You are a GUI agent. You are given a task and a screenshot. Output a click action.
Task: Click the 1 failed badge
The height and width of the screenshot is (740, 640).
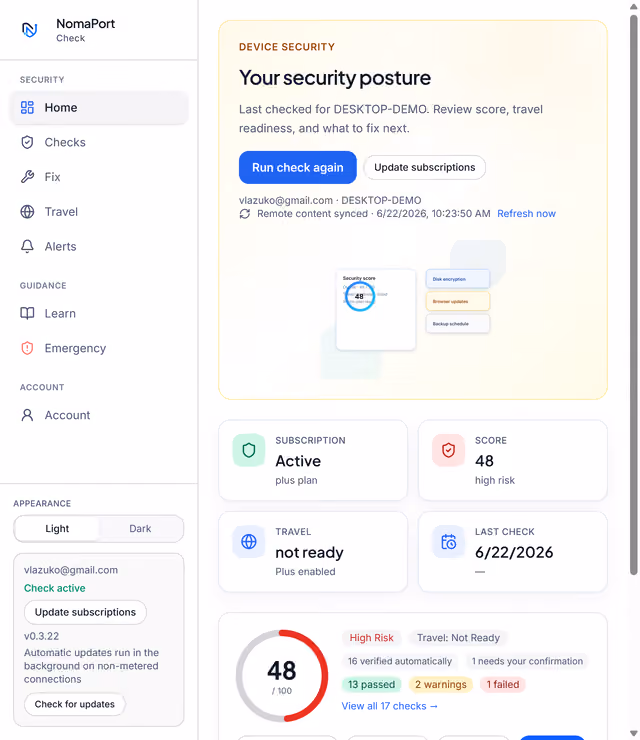pos(503,684)
